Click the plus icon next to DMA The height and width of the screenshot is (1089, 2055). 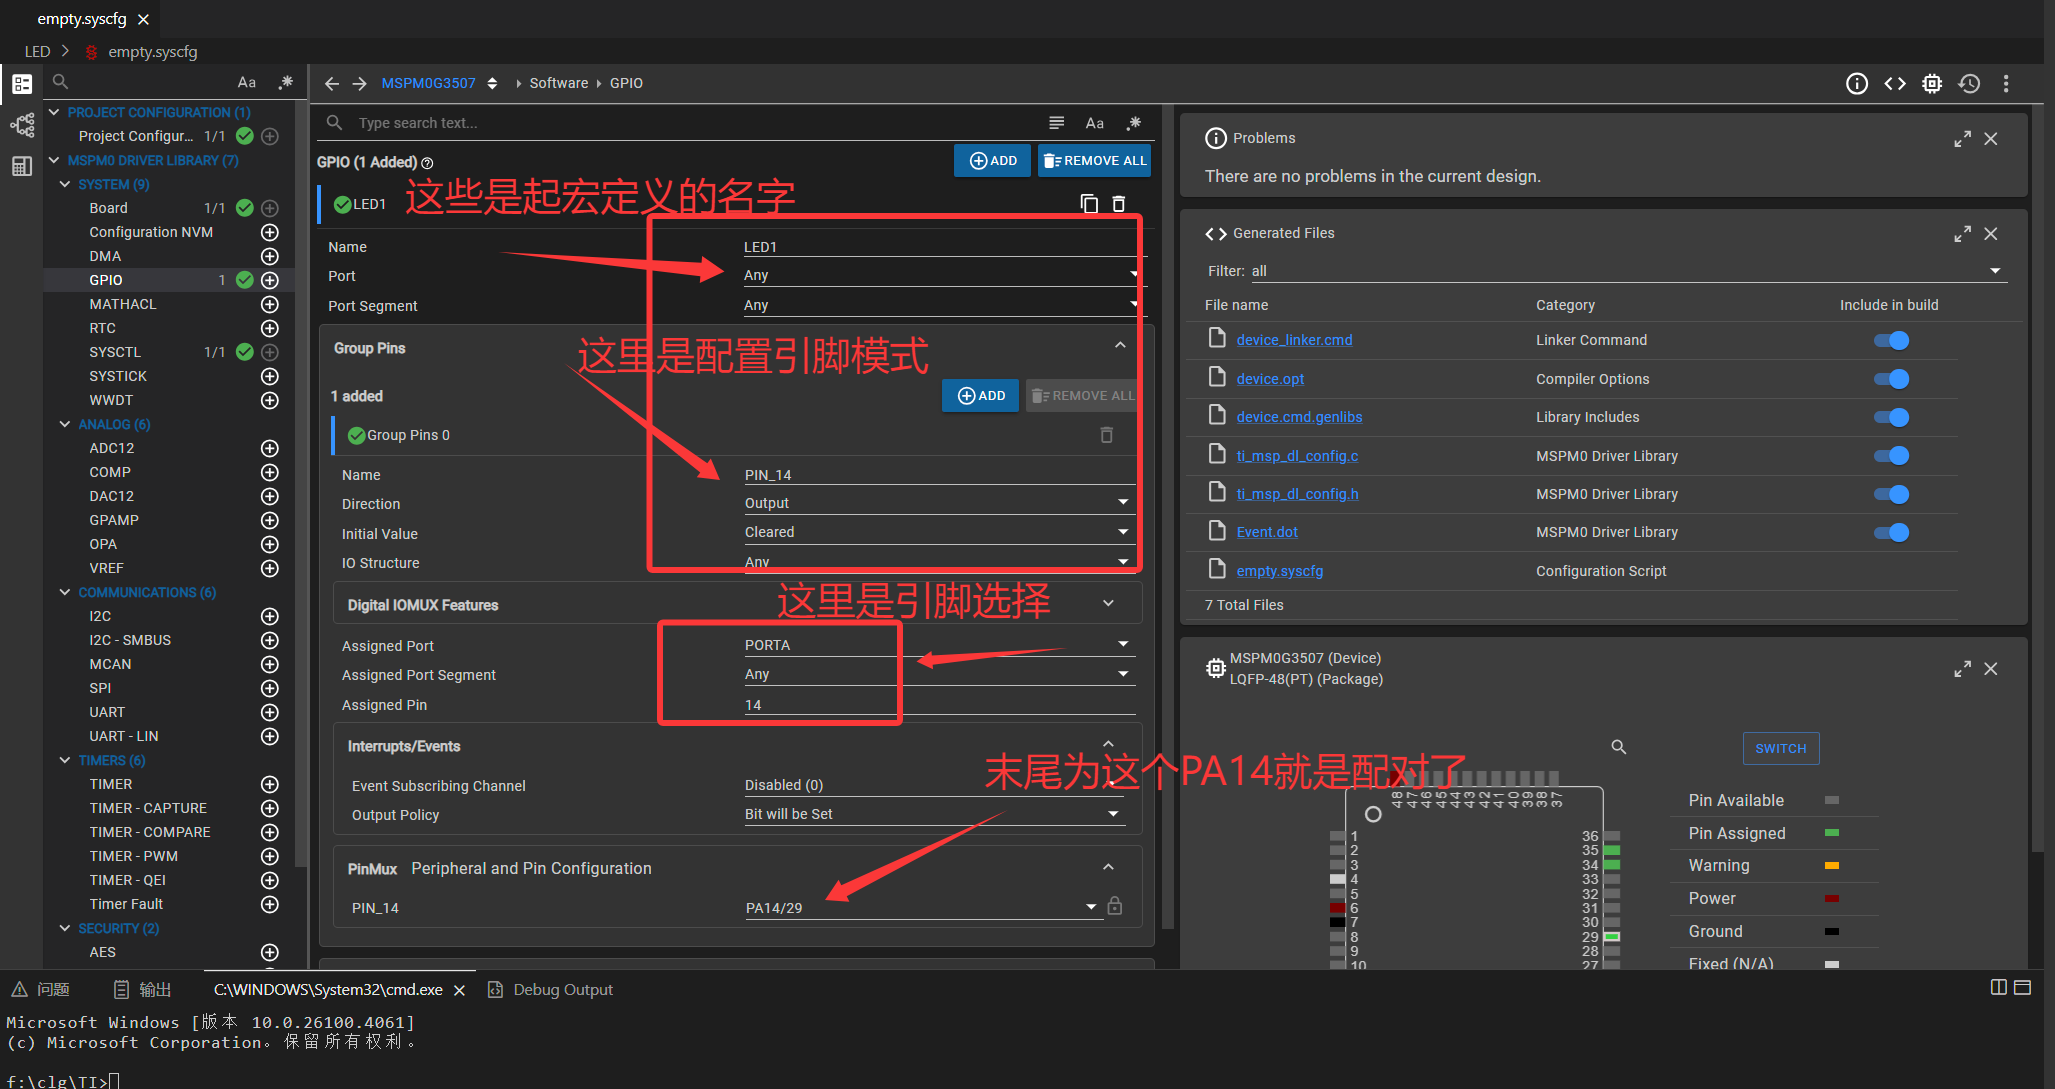click(x=269, y=256)
